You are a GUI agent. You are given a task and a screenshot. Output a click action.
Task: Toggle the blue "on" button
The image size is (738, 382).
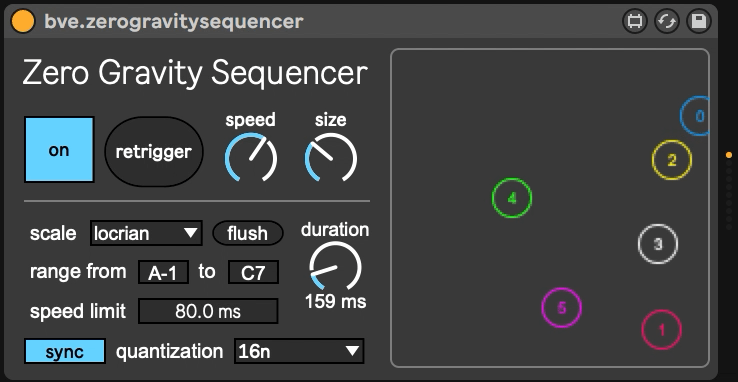click(59, 150)
